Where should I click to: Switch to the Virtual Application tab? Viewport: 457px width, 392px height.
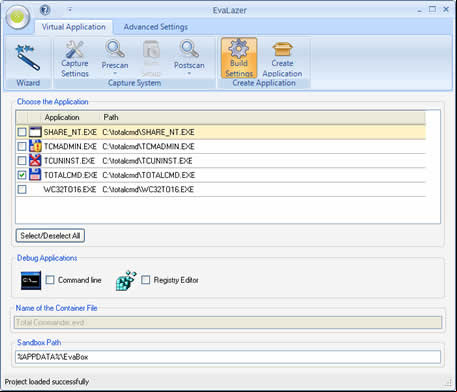click(74, 27)
